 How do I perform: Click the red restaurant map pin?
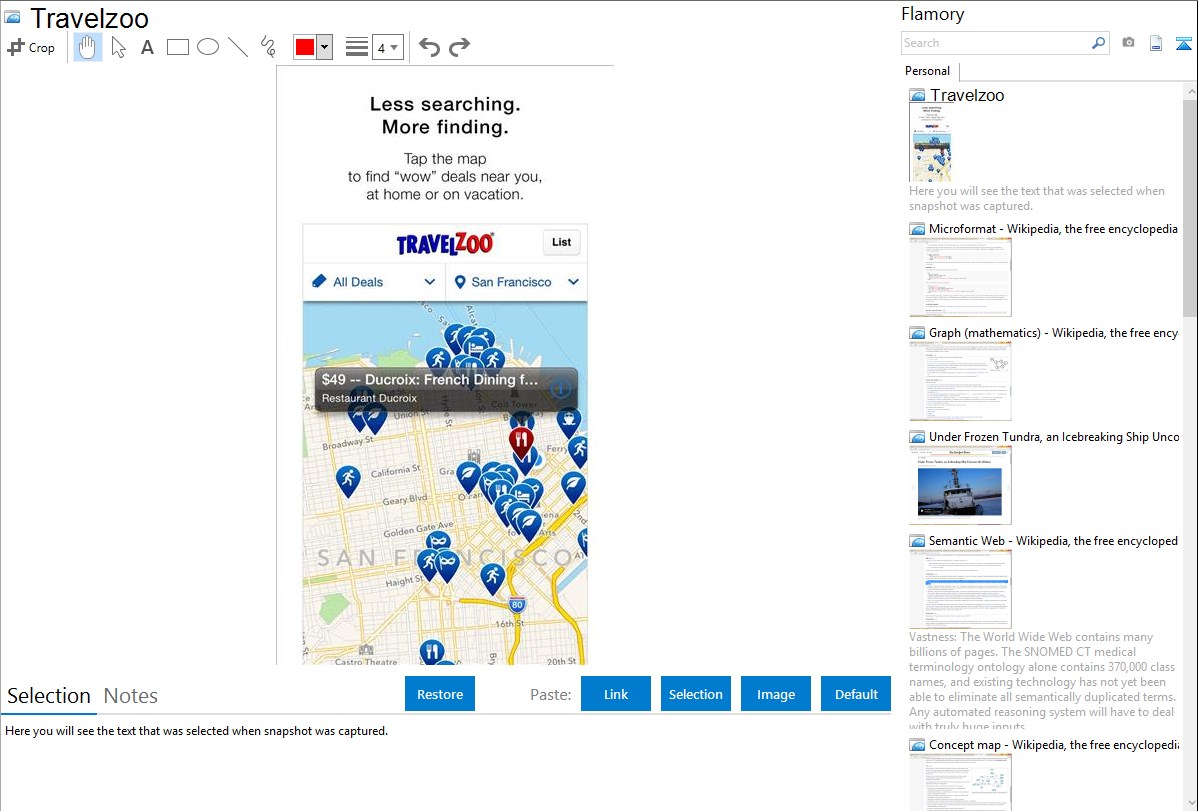522,443
